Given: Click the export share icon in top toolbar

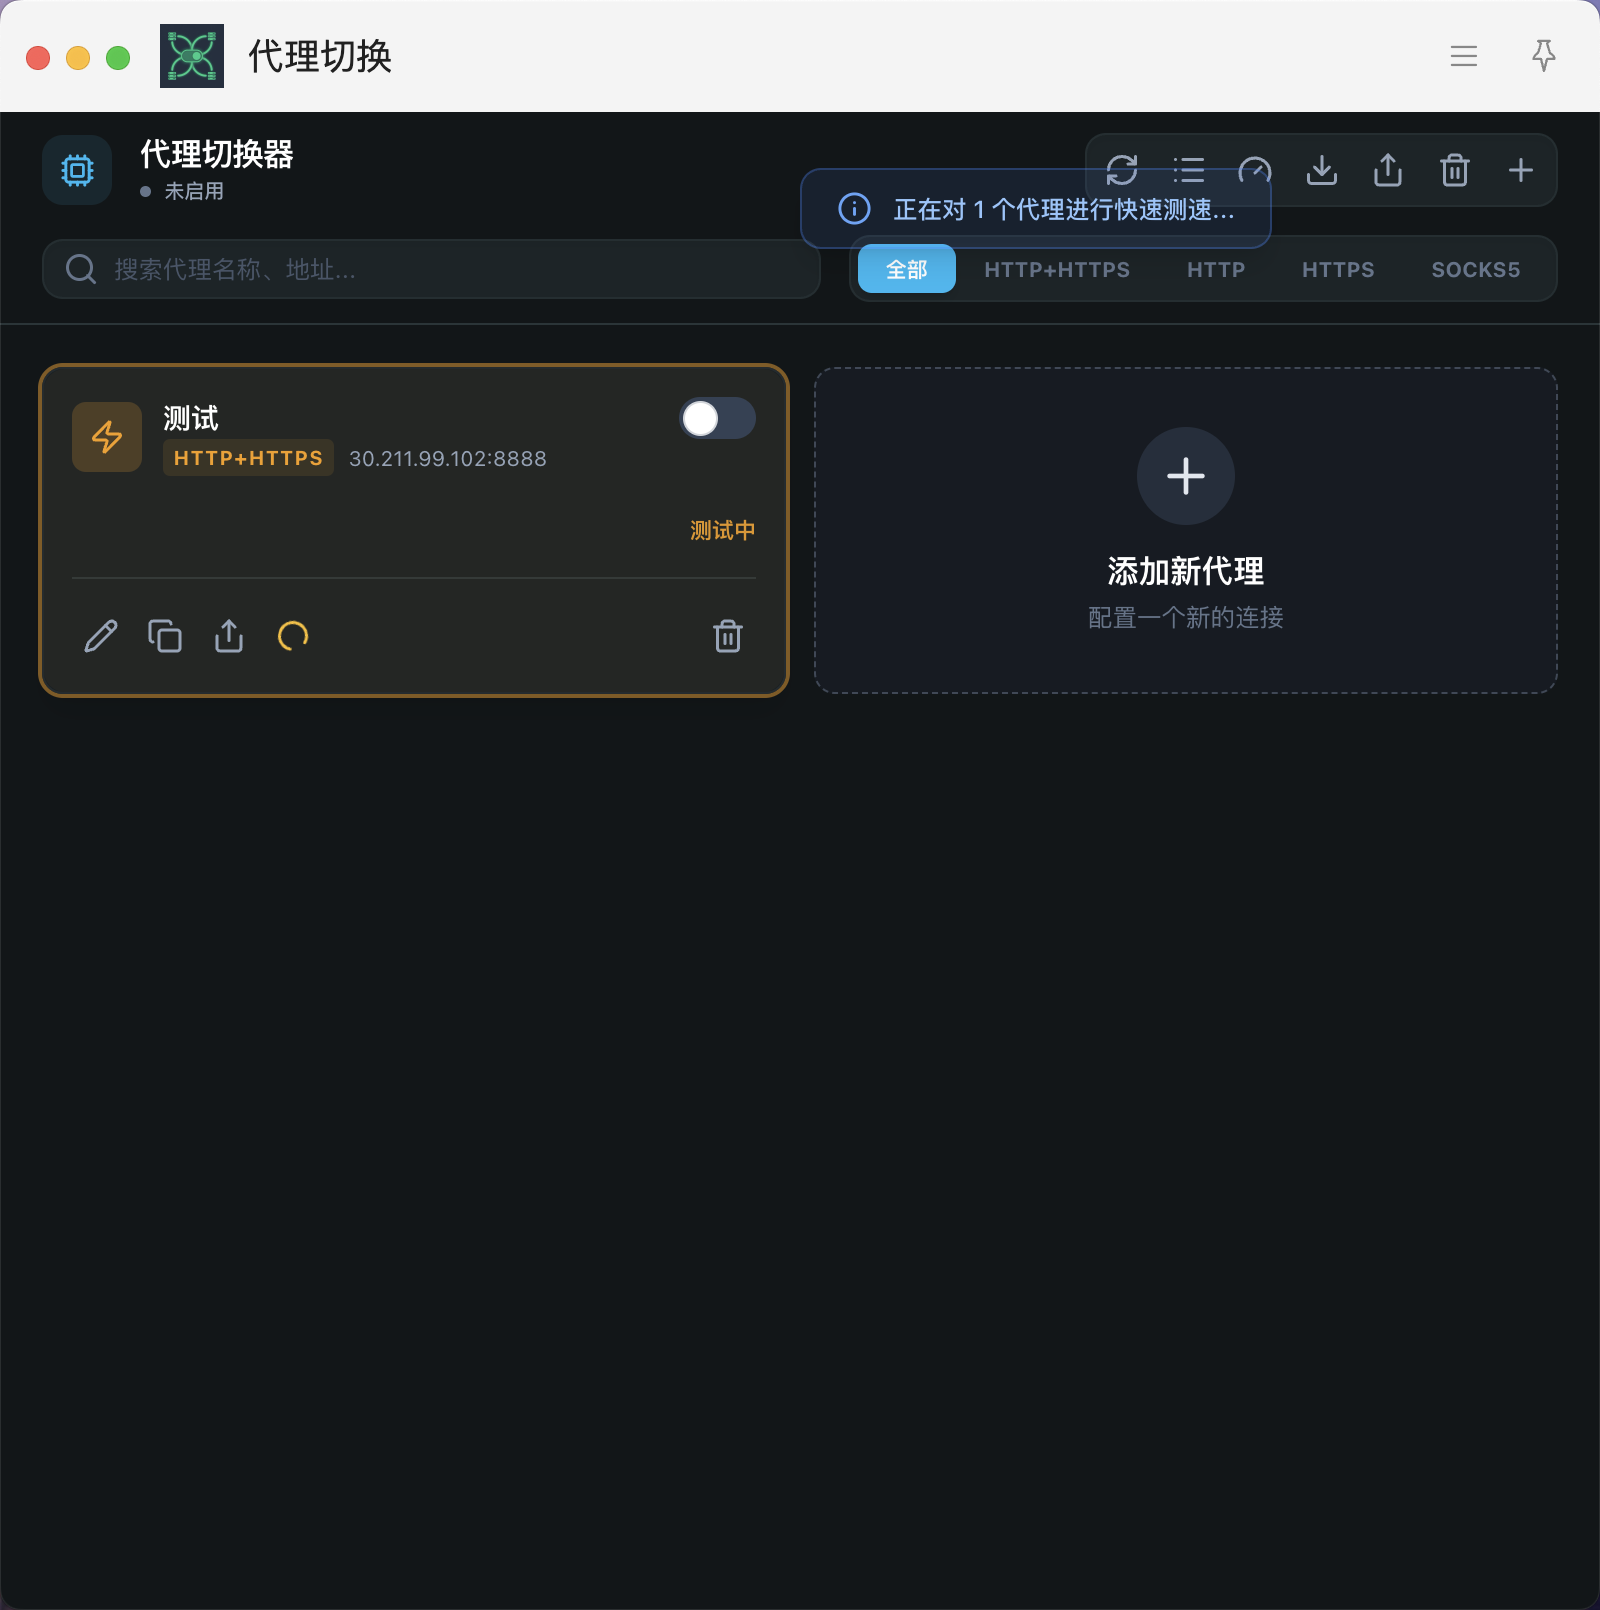Looking at the screenshot, I should pyautogui.click(x=1388, y=170).
